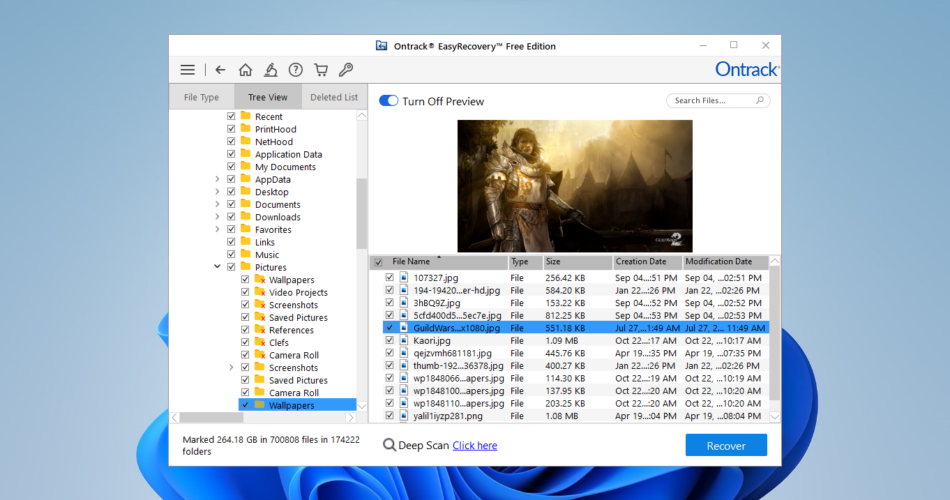The height and width of the screenshot is (500, 950).
Task: Uncheck the Kaori.jpg file checkbox
Action: [390, 340]
